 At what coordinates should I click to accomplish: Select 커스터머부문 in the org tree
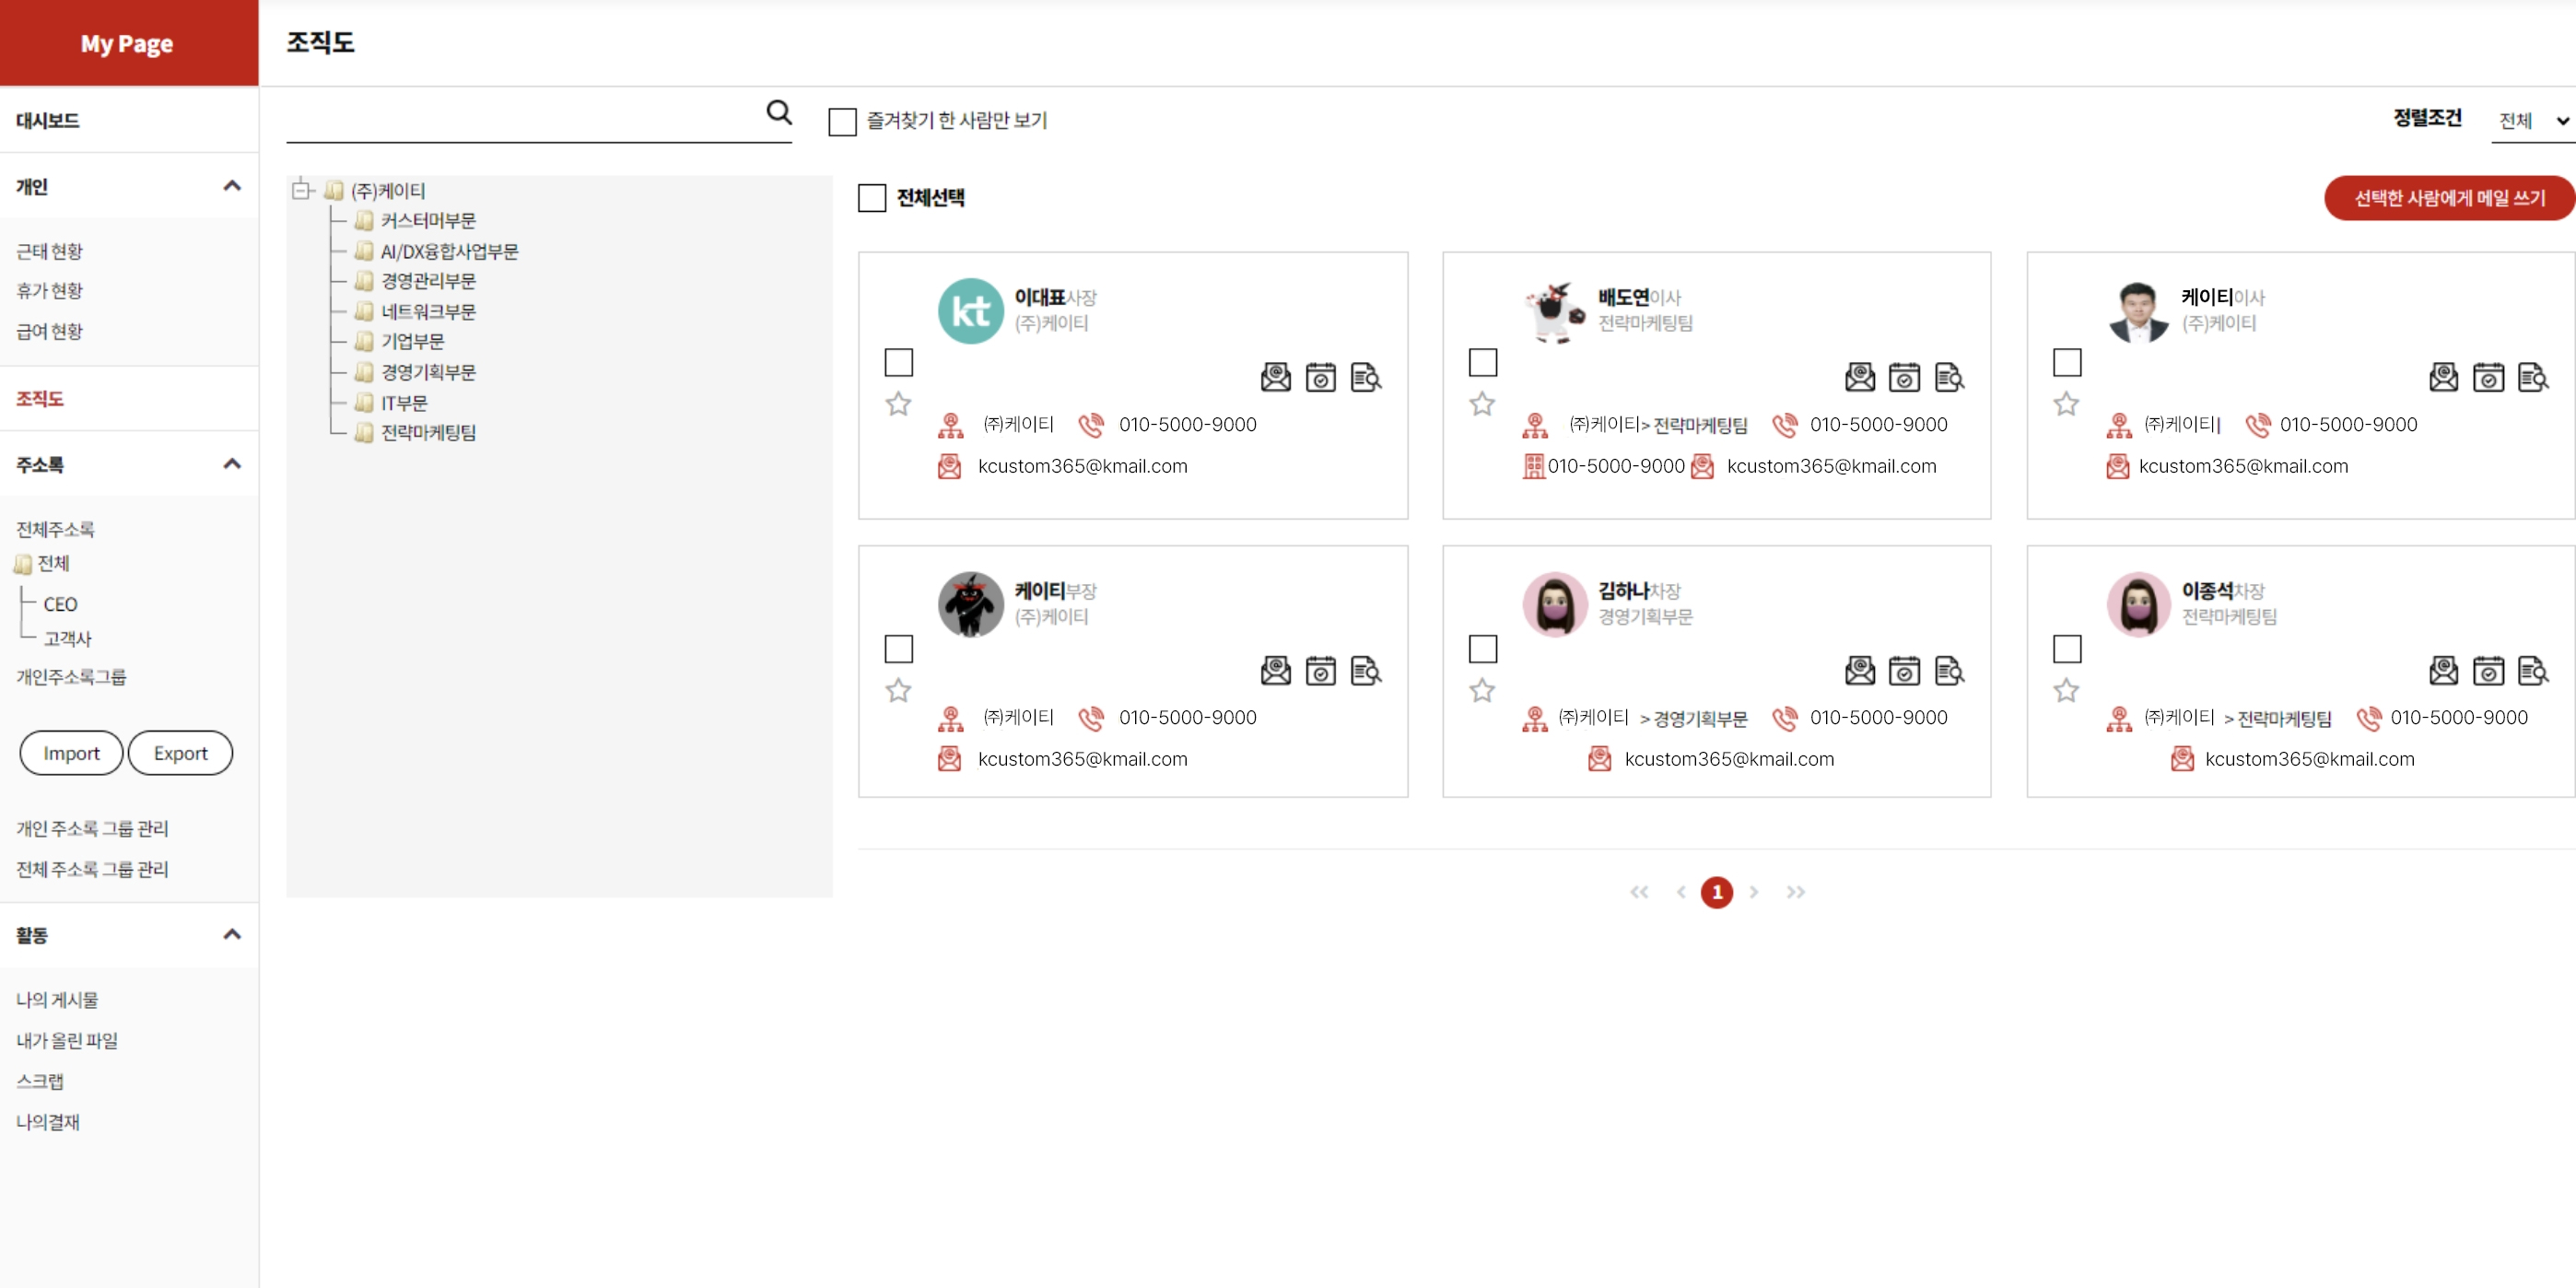point(428,220)
